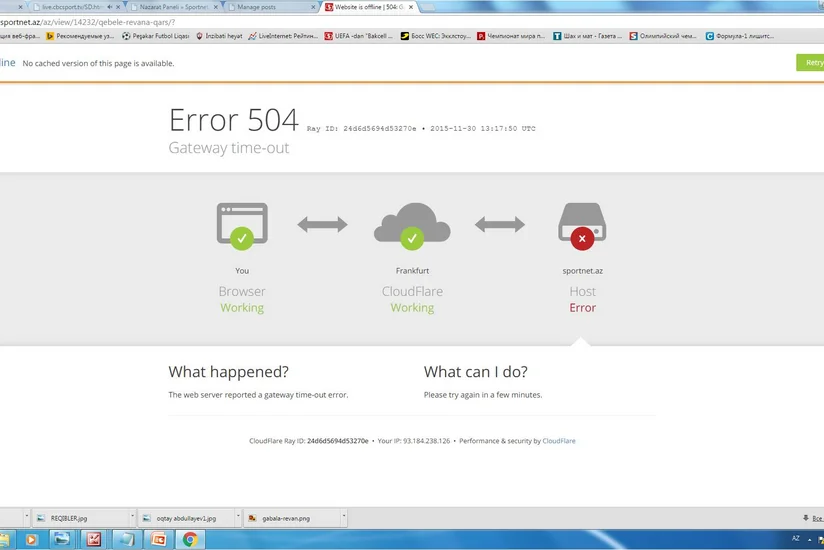Click the Frankfurt location label
Screen dimensions: 824x550
(412, 271)
